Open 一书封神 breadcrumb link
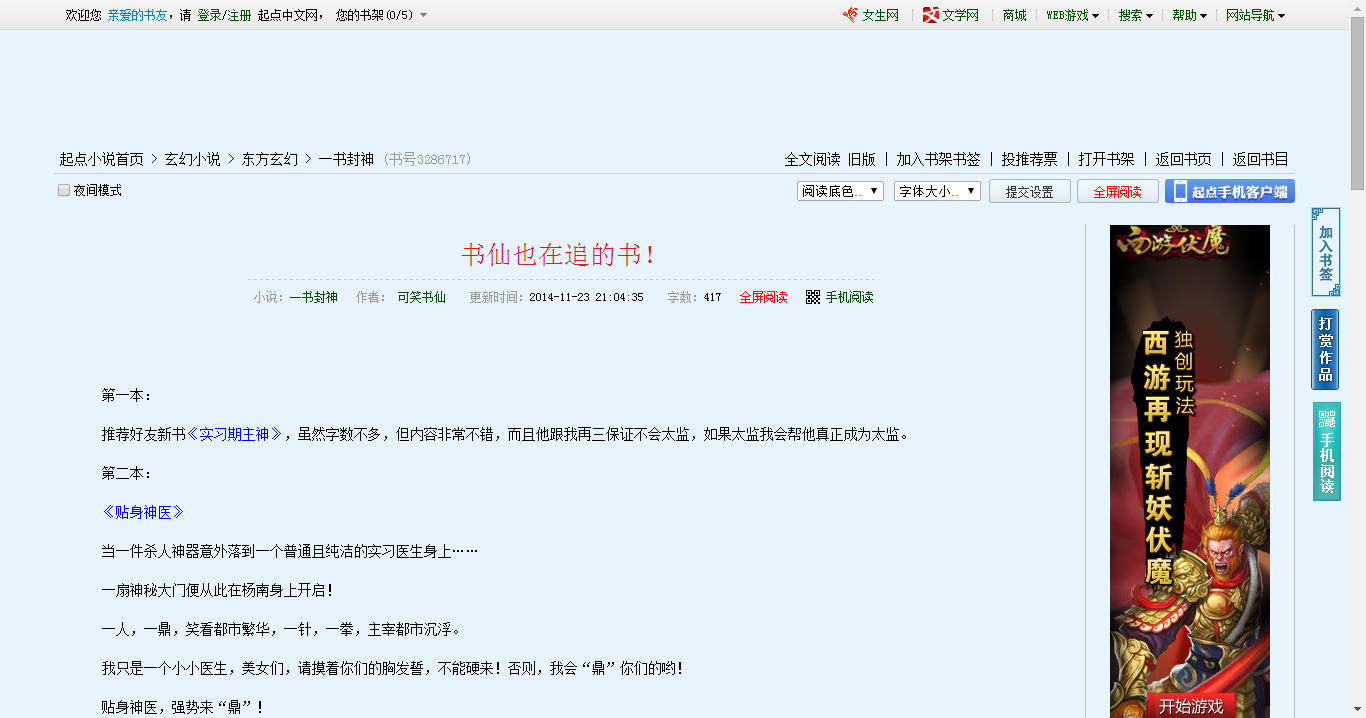This screenshot has width=1366, height=718. [x=346, y=159]
